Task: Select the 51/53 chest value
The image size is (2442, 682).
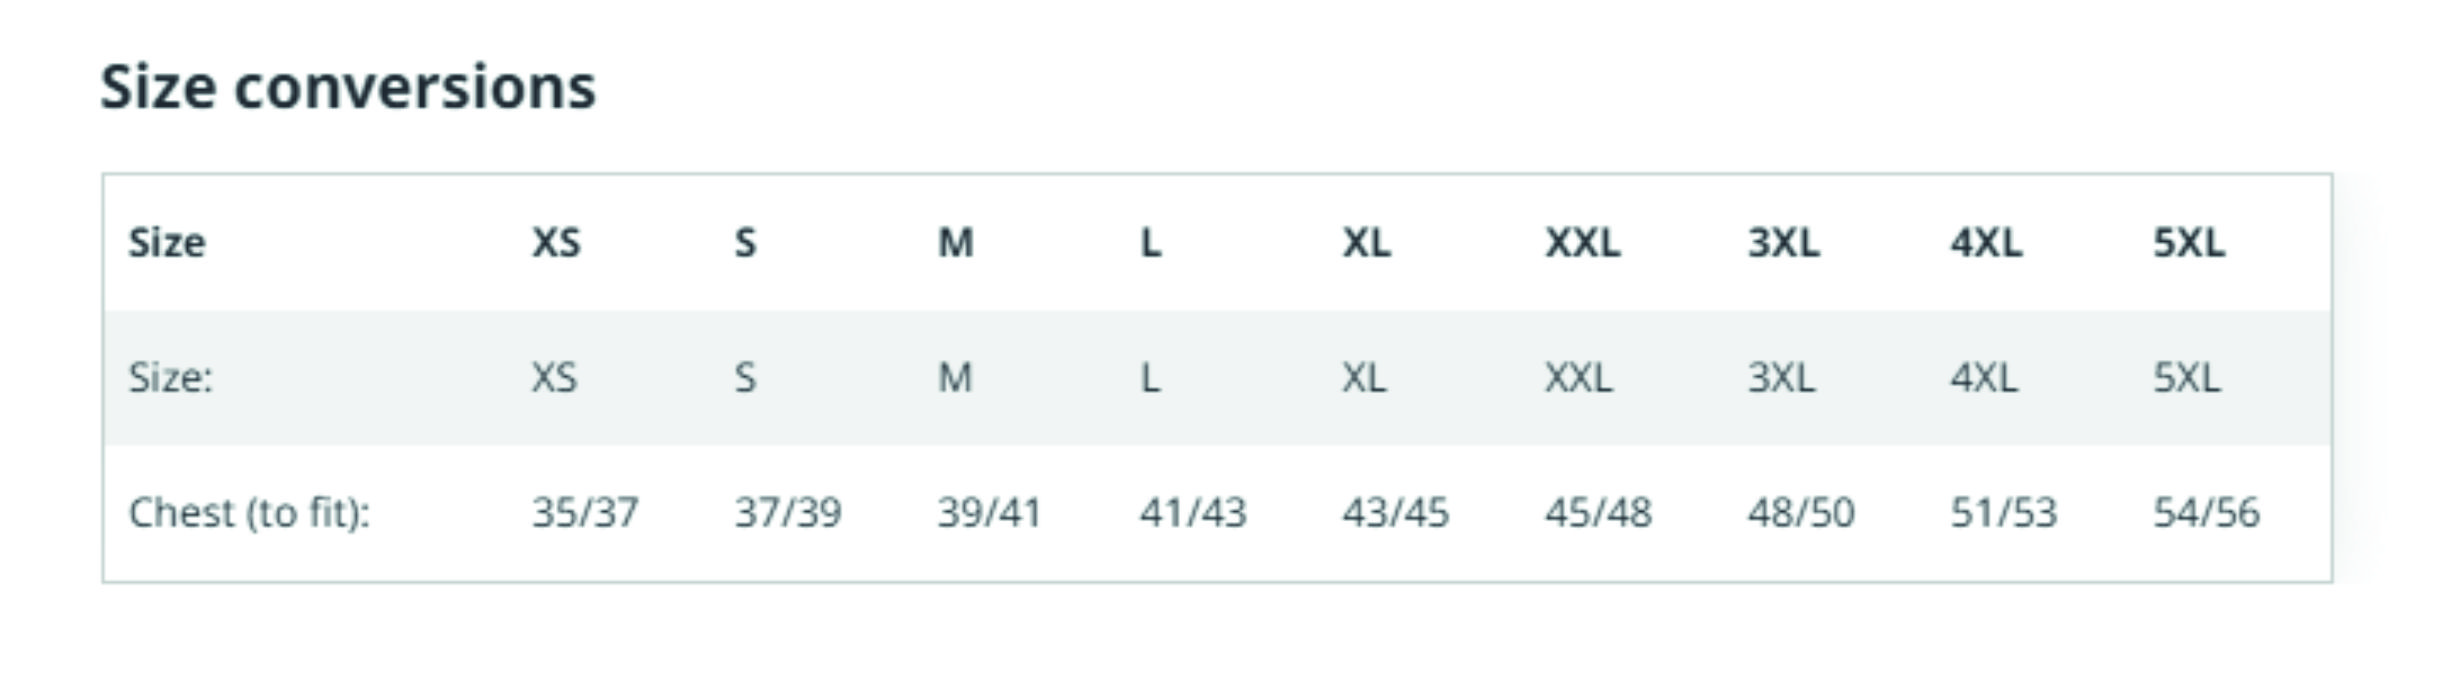Action: (2004, 513)
